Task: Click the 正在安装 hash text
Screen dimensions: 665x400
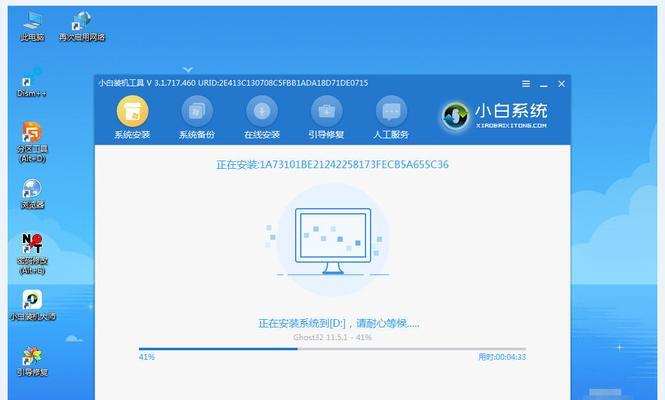Action: [x=332, y=165]
